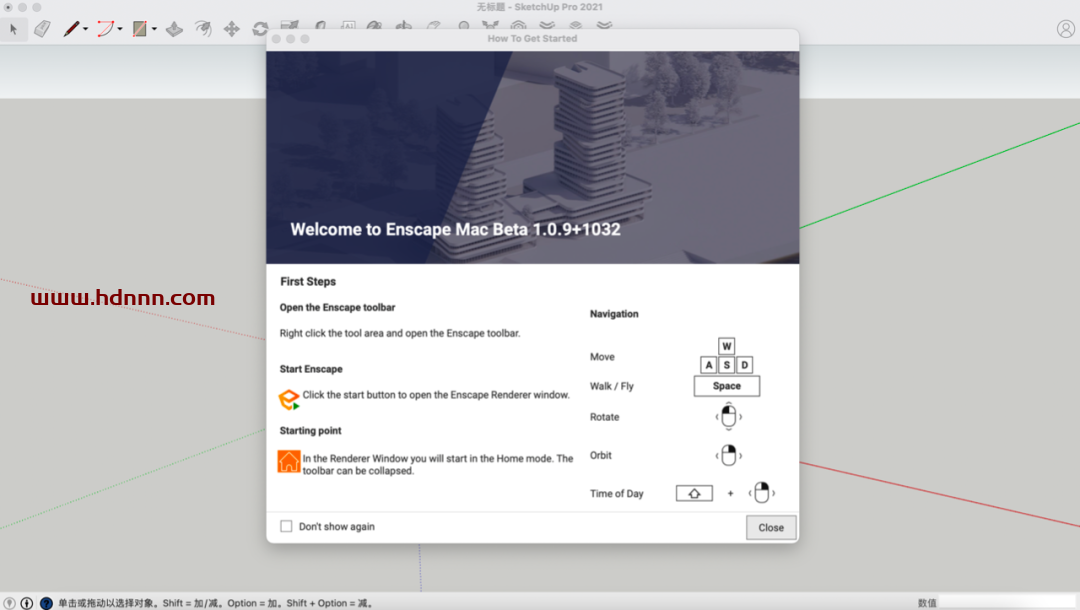This screenshot has height=610, width=1080.
Task: Select the Rectangle shape tool
Action: (x=140, y=29)
